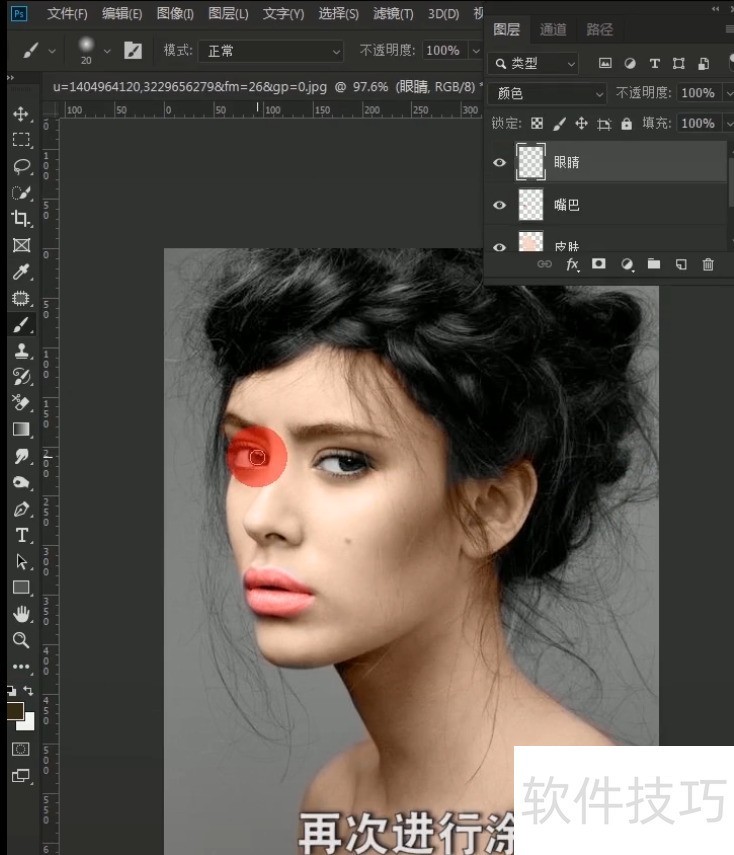Expand the 类型 layer filter dropdown
Viewport: 734px width, 855px height.
coord(534,63)
